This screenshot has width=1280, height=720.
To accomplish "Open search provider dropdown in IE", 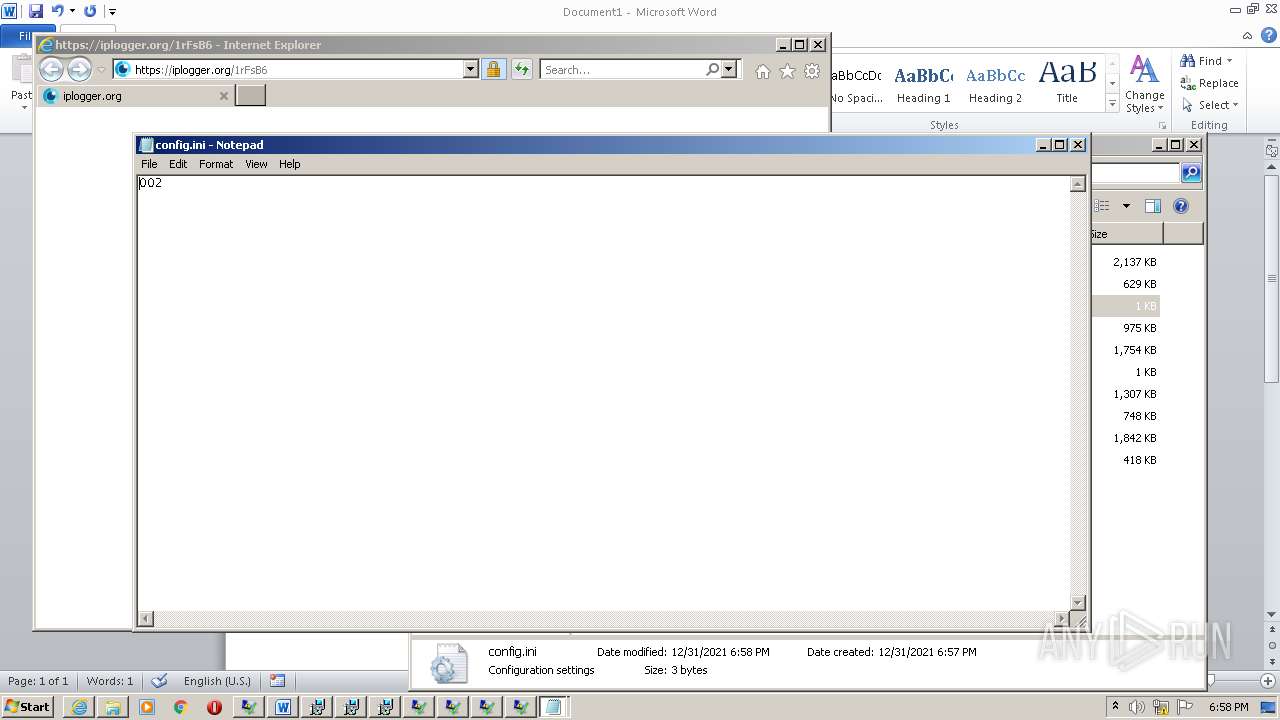I will click(x=729, y=69).
